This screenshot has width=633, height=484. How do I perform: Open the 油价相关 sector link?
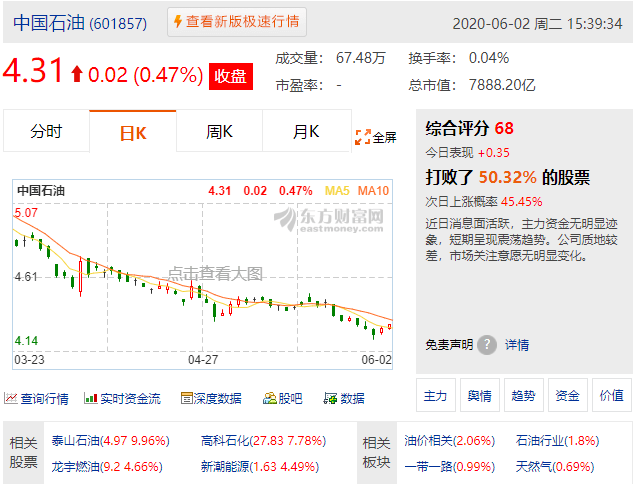[x=449, y=440]
